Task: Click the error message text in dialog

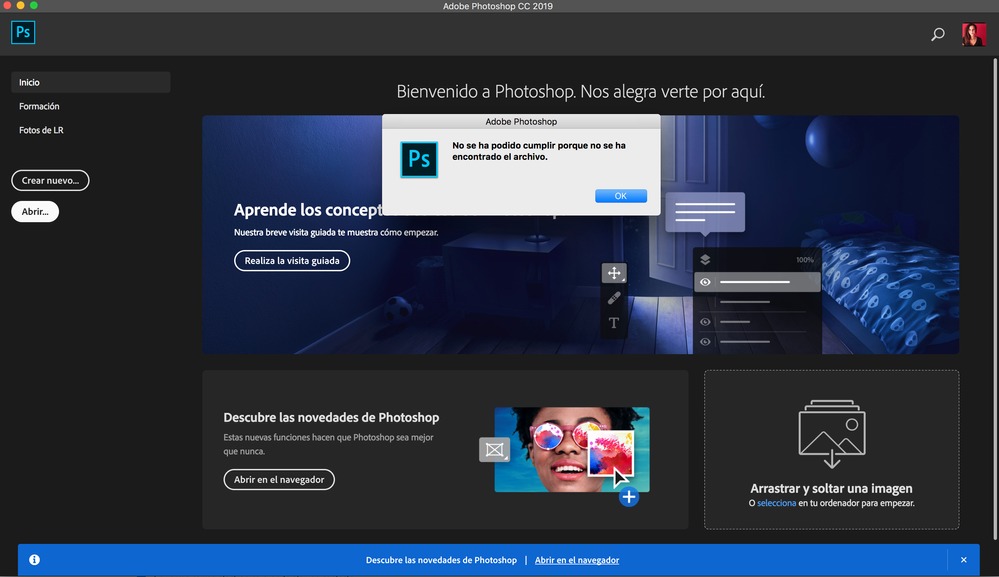Action: (539, 151)
